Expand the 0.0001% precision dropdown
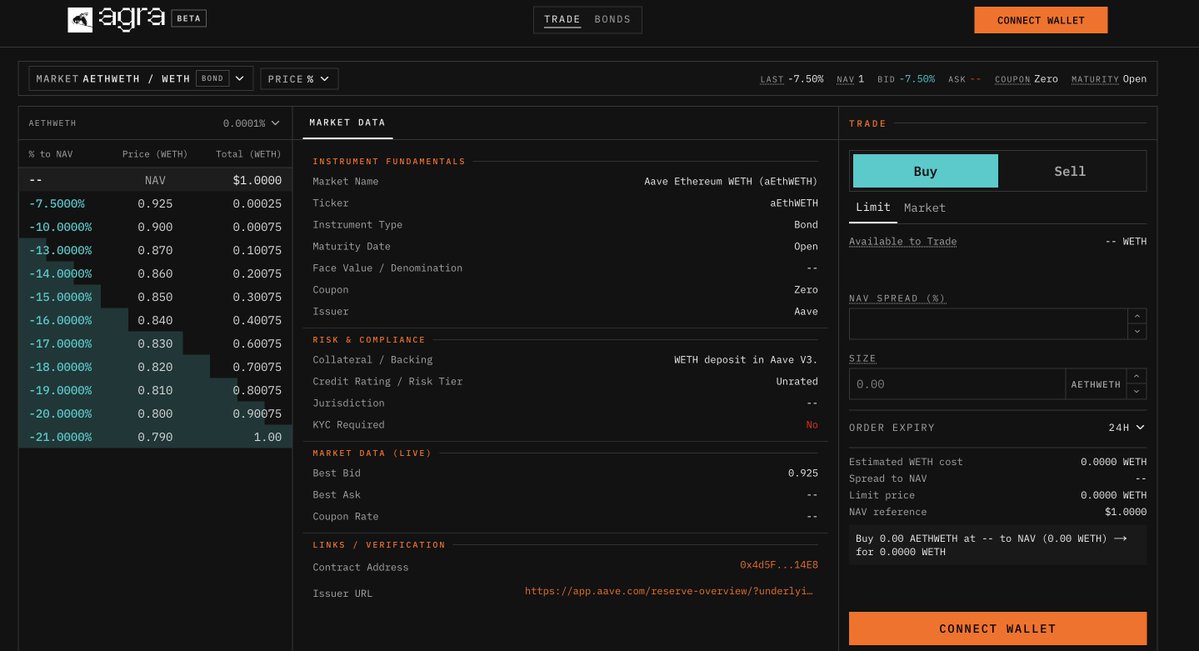This screenshot has height=651, width=1199. click(251, 123)
